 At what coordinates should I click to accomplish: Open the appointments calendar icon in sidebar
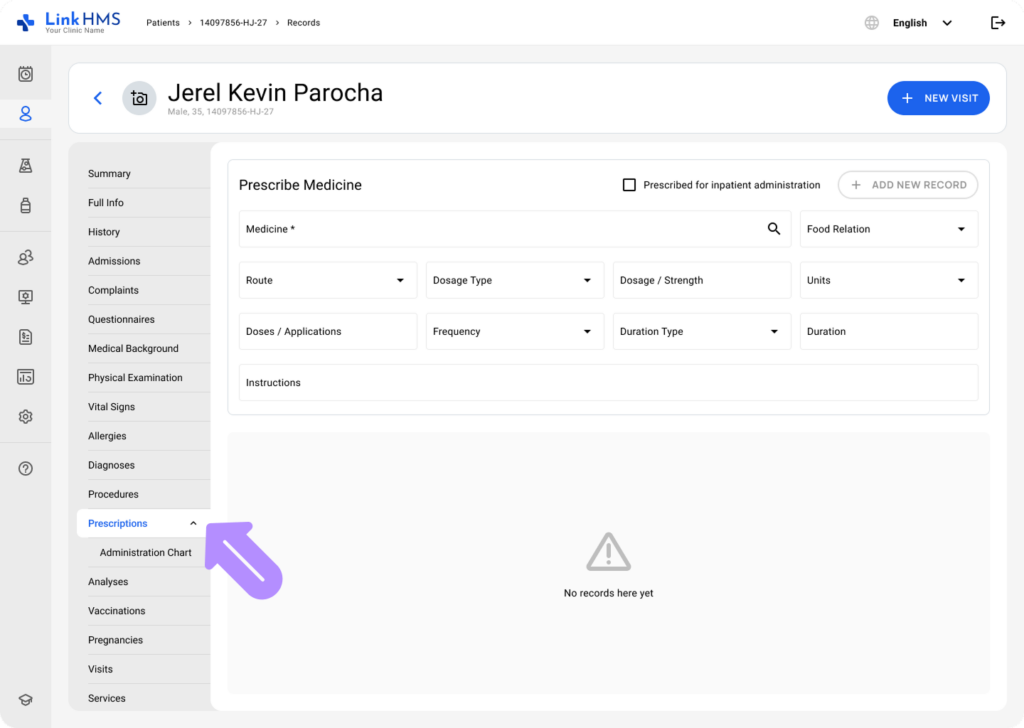click(25, 71)
